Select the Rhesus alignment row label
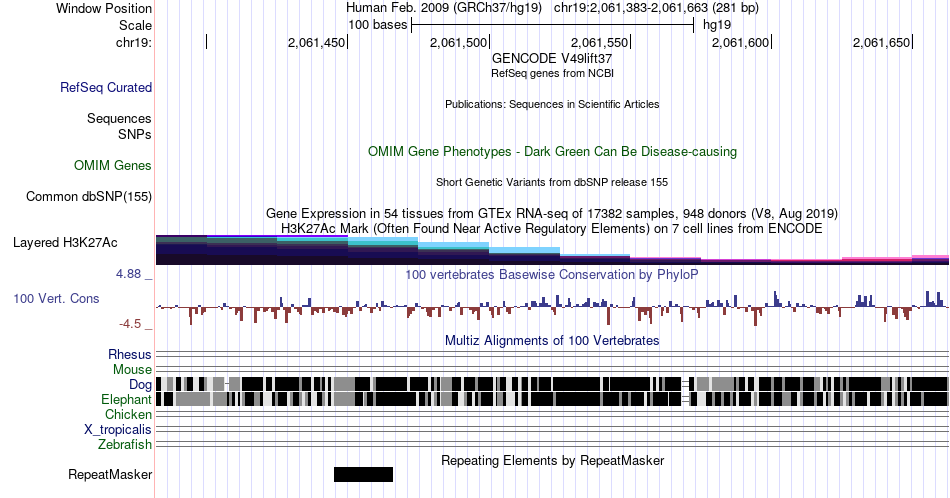 click(x=130, y=354)
